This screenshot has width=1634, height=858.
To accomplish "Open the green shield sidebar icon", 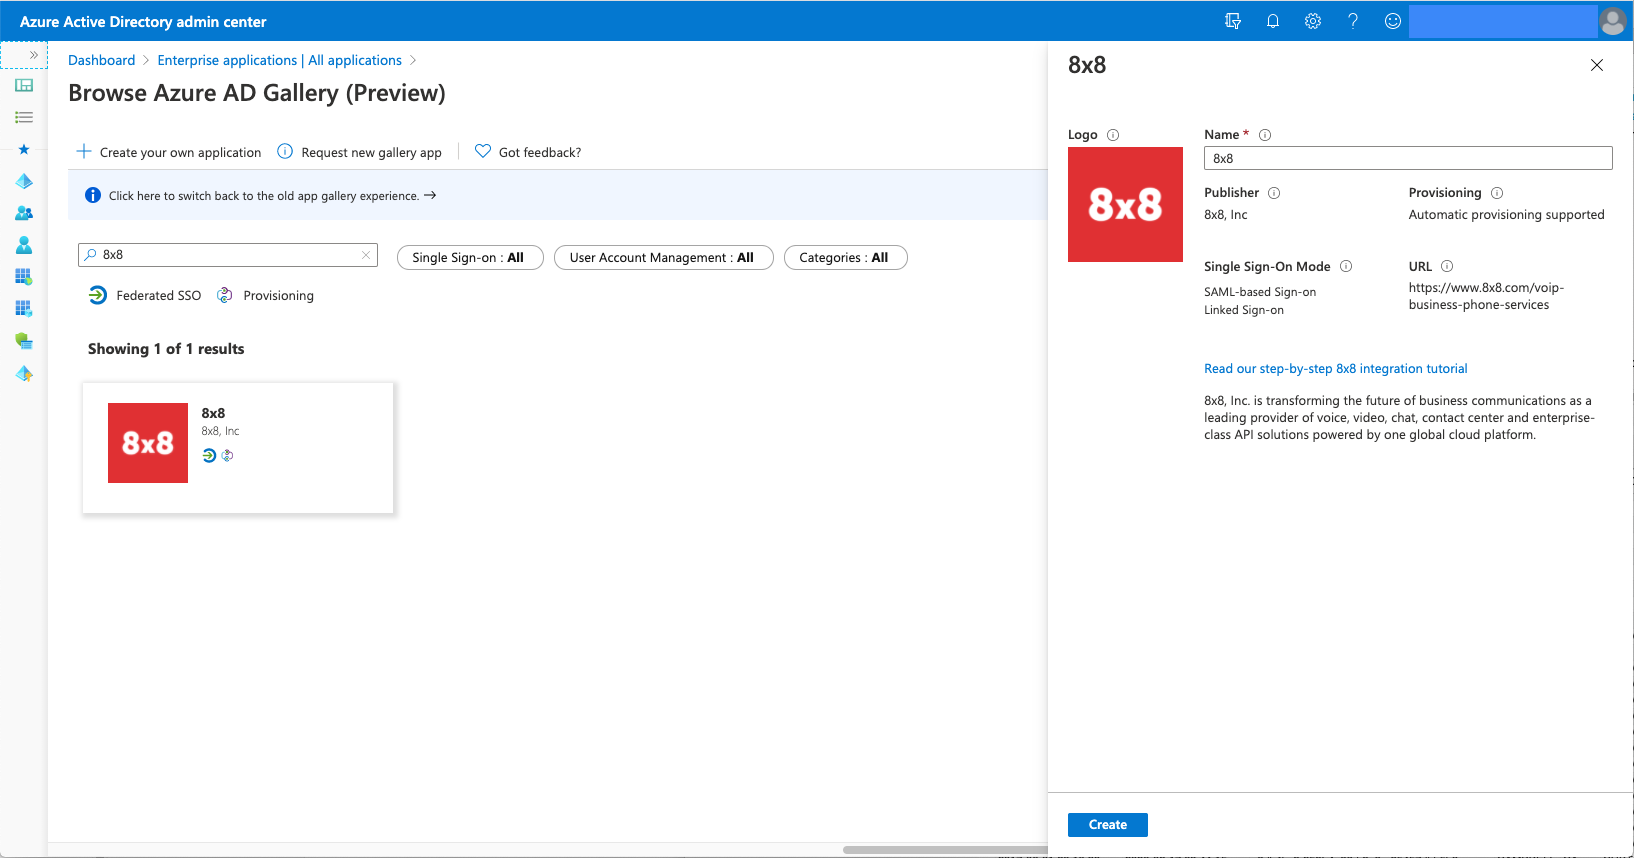I will point(24,341).
